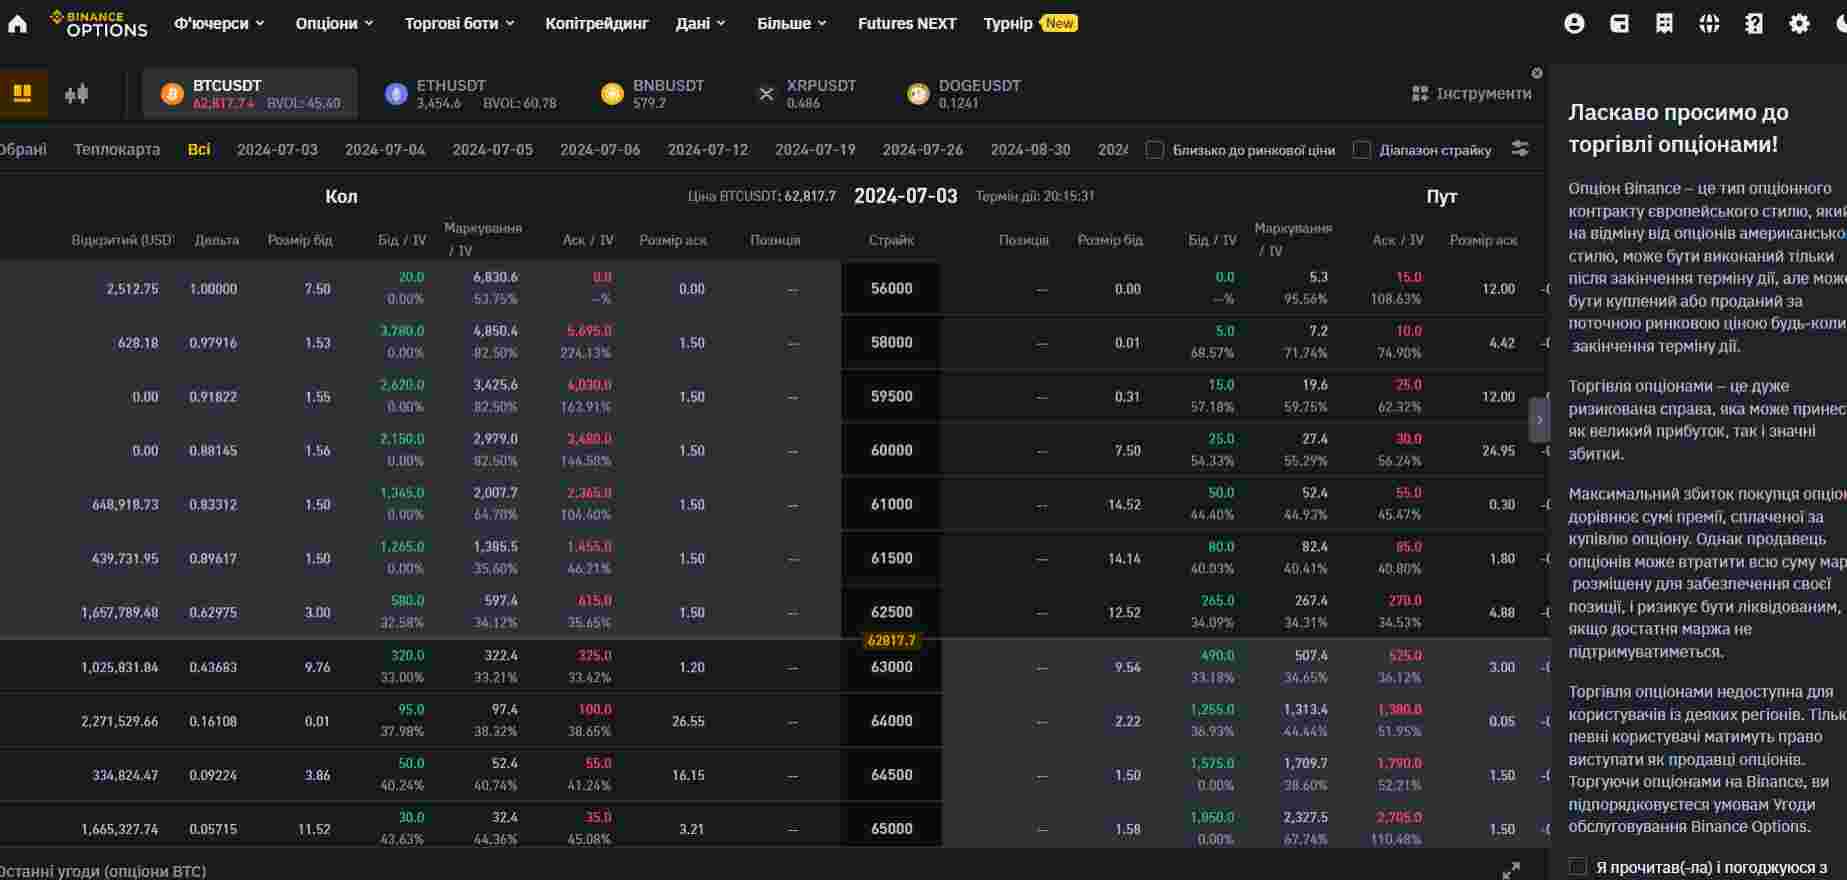Select the 2024-07-19 expiry tab
Viewport: 1847px width, 880px height.
point(815,149)
